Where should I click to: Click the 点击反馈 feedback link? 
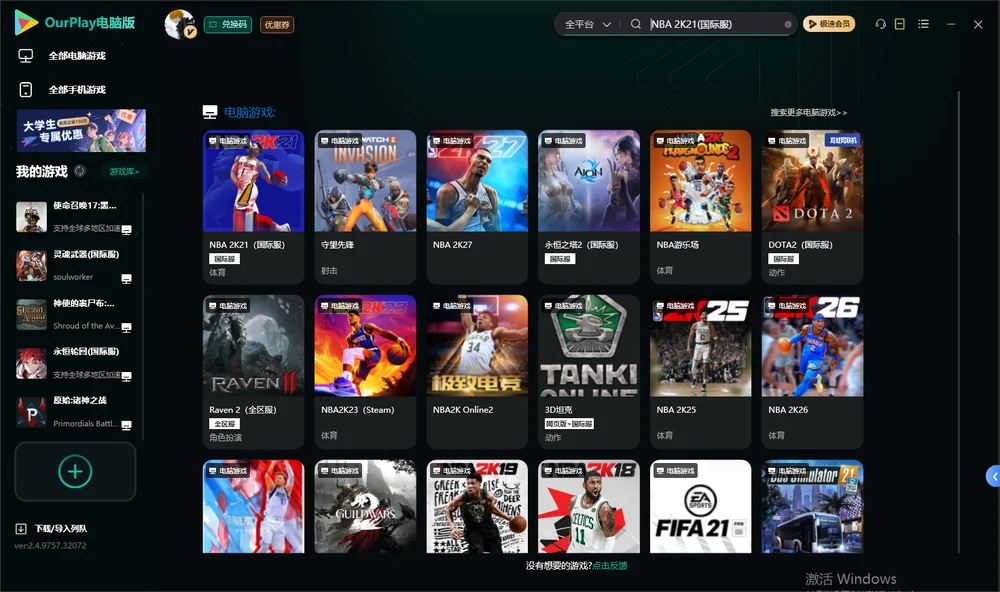tap(610, 565)
